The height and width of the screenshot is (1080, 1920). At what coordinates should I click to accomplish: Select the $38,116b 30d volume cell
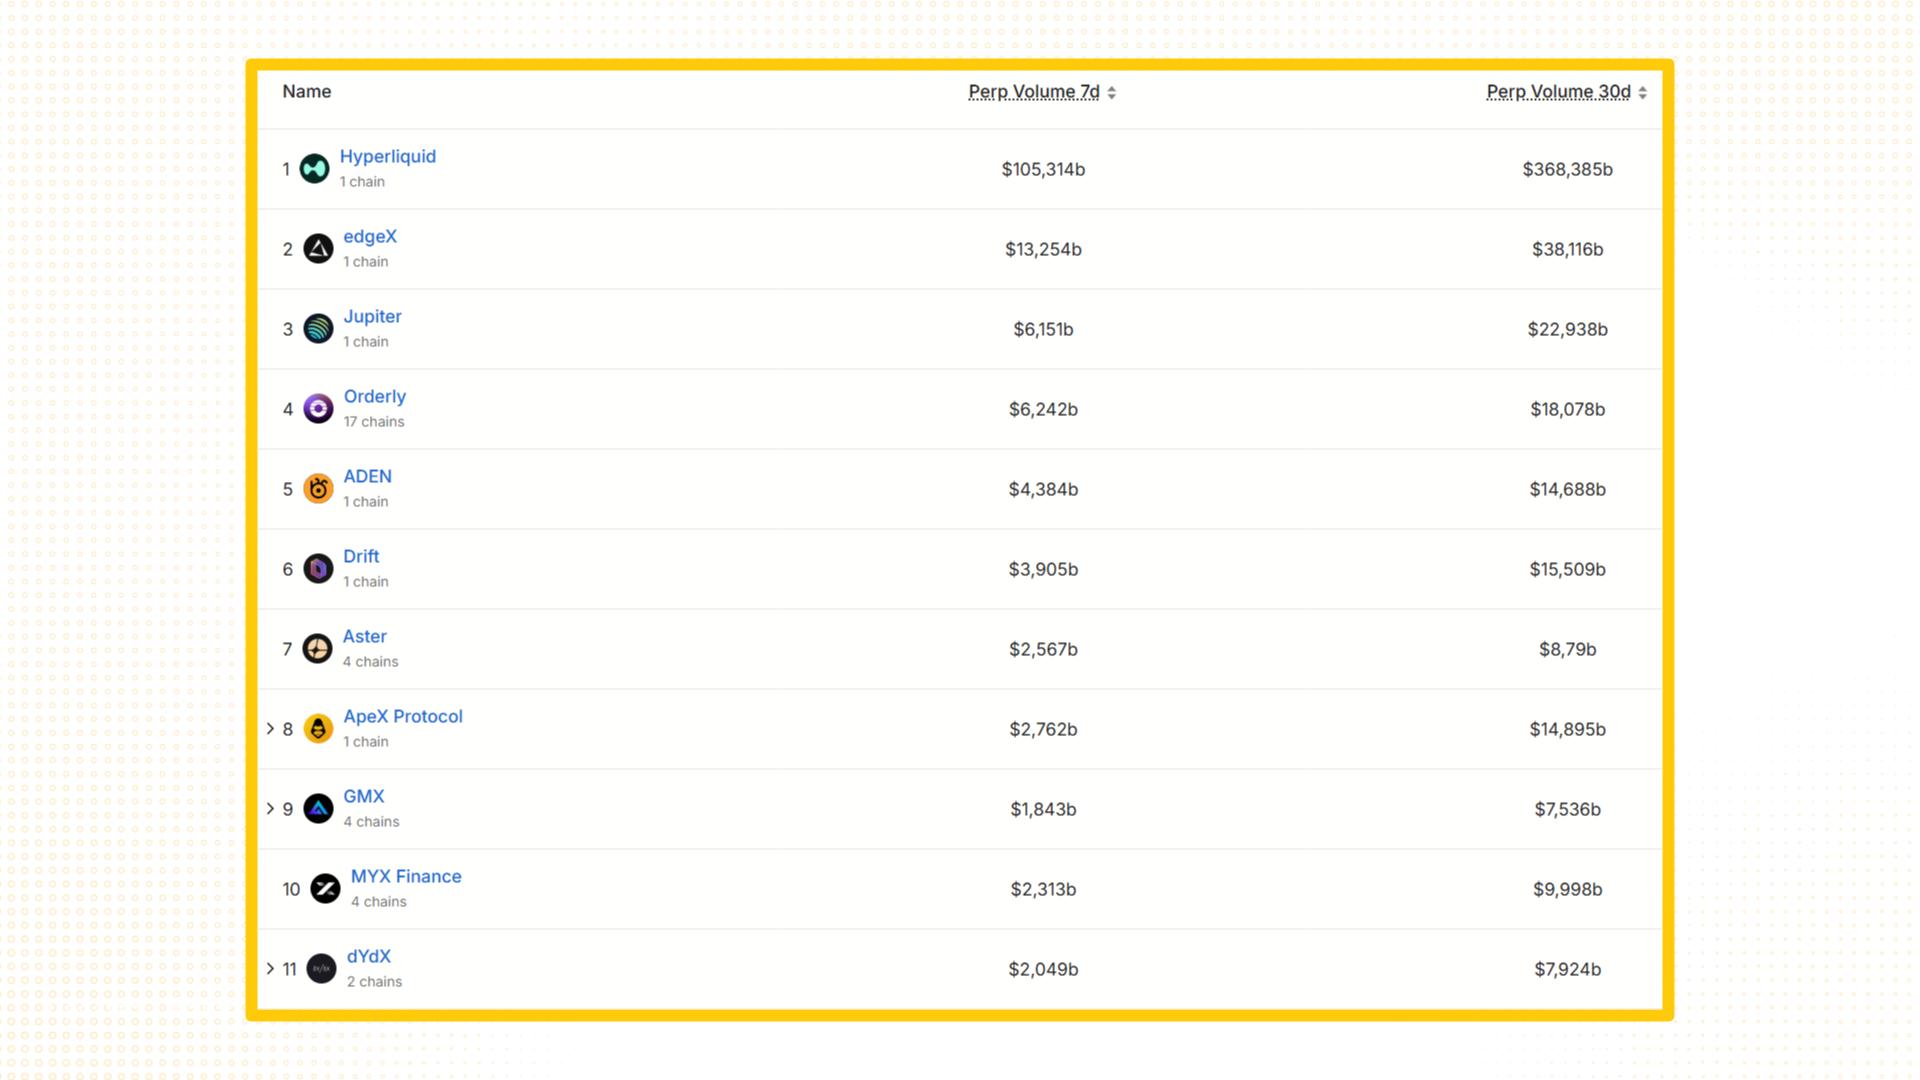1567,249
